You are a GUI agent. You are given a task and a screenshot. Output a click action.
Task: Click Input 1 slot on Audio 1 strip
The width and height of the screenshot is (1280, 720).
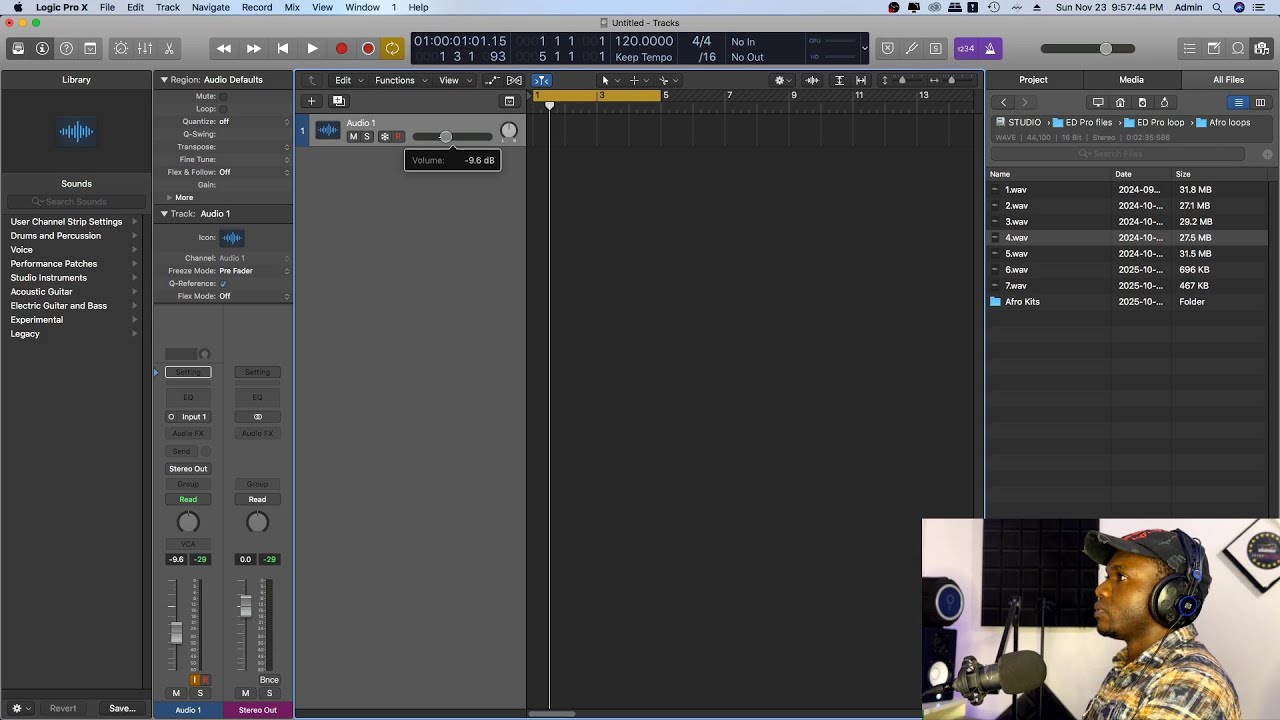coord(188,417)
